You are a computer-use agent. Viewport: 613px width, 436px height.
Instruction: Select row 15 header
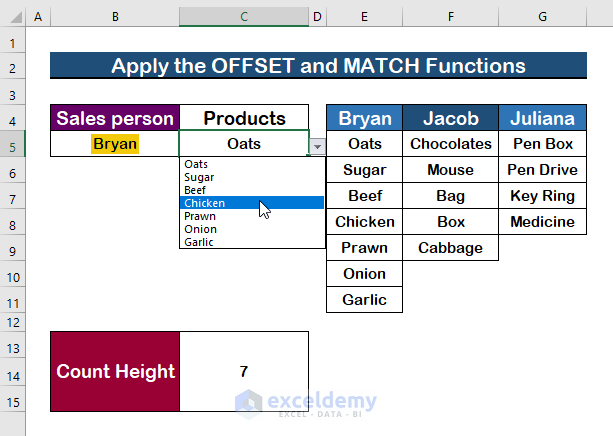[x=13, y=399]
